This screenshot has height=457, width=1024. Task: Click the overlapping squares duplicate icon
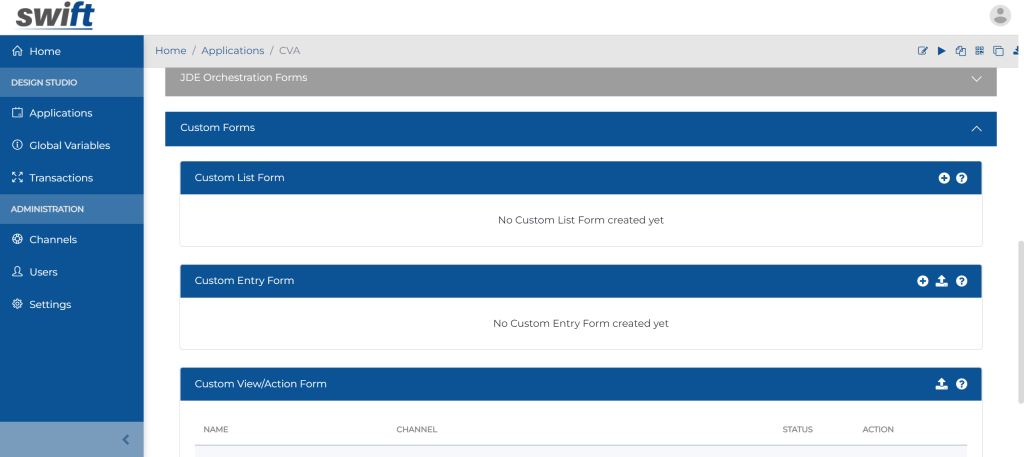[x=999, y=51]
